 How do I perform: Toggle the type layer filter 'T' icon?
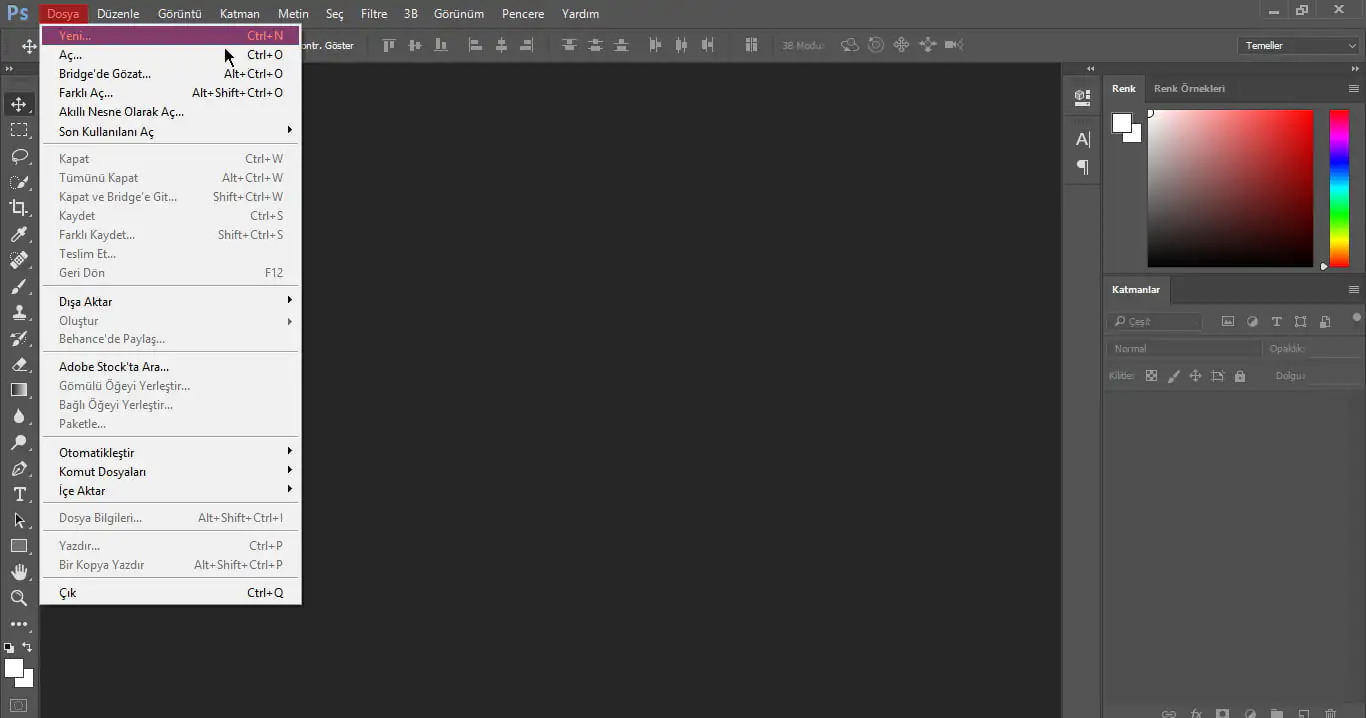tap(1276, 322)
